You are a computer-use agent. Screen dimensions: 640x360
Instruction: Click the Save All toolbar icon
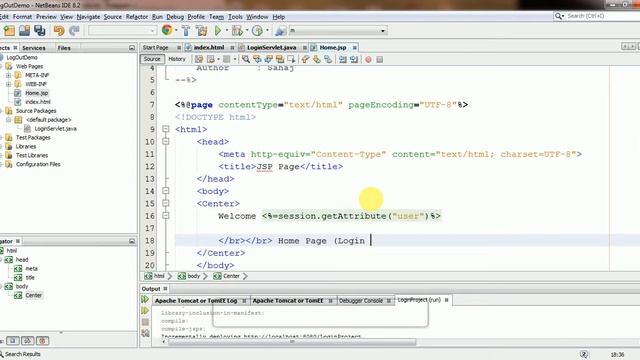[40, 31]
